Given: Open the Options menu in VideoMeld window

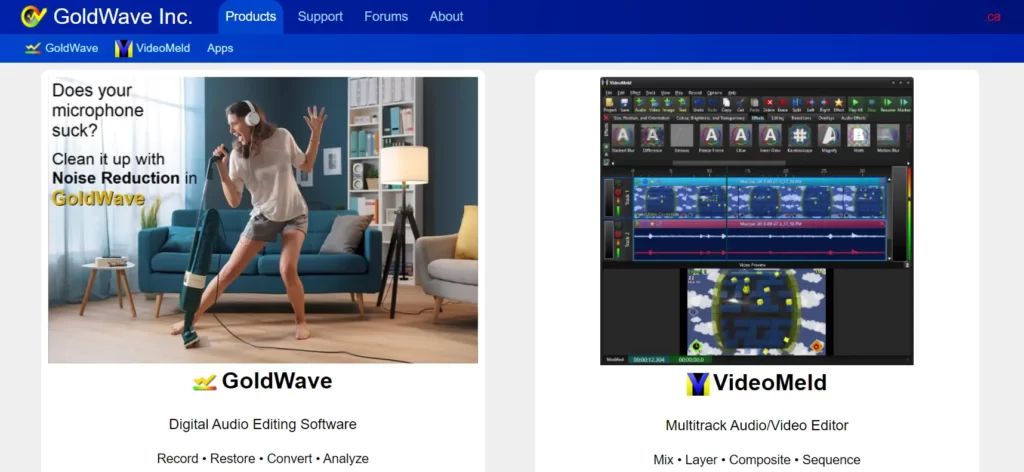Looking at the screenshot, I should click(x=714, y=93).
